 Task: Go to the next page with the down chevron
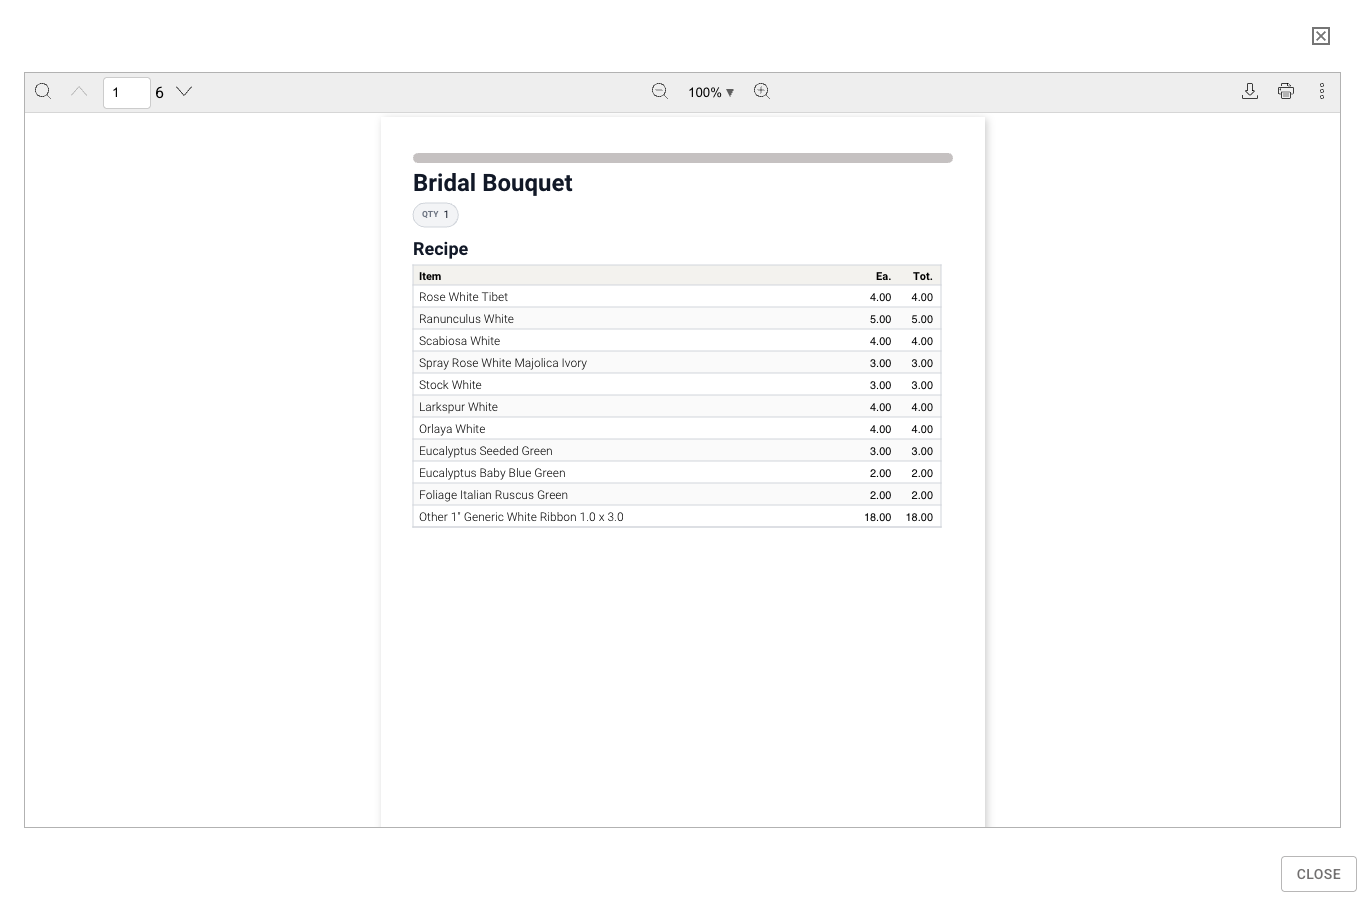pos(184,91)
